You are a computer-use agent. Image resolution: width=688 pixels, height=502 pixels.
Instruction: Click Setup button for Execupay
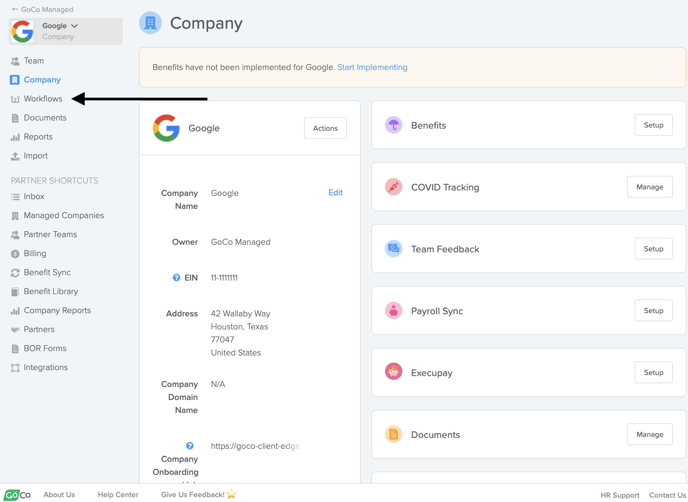point(653,373)
